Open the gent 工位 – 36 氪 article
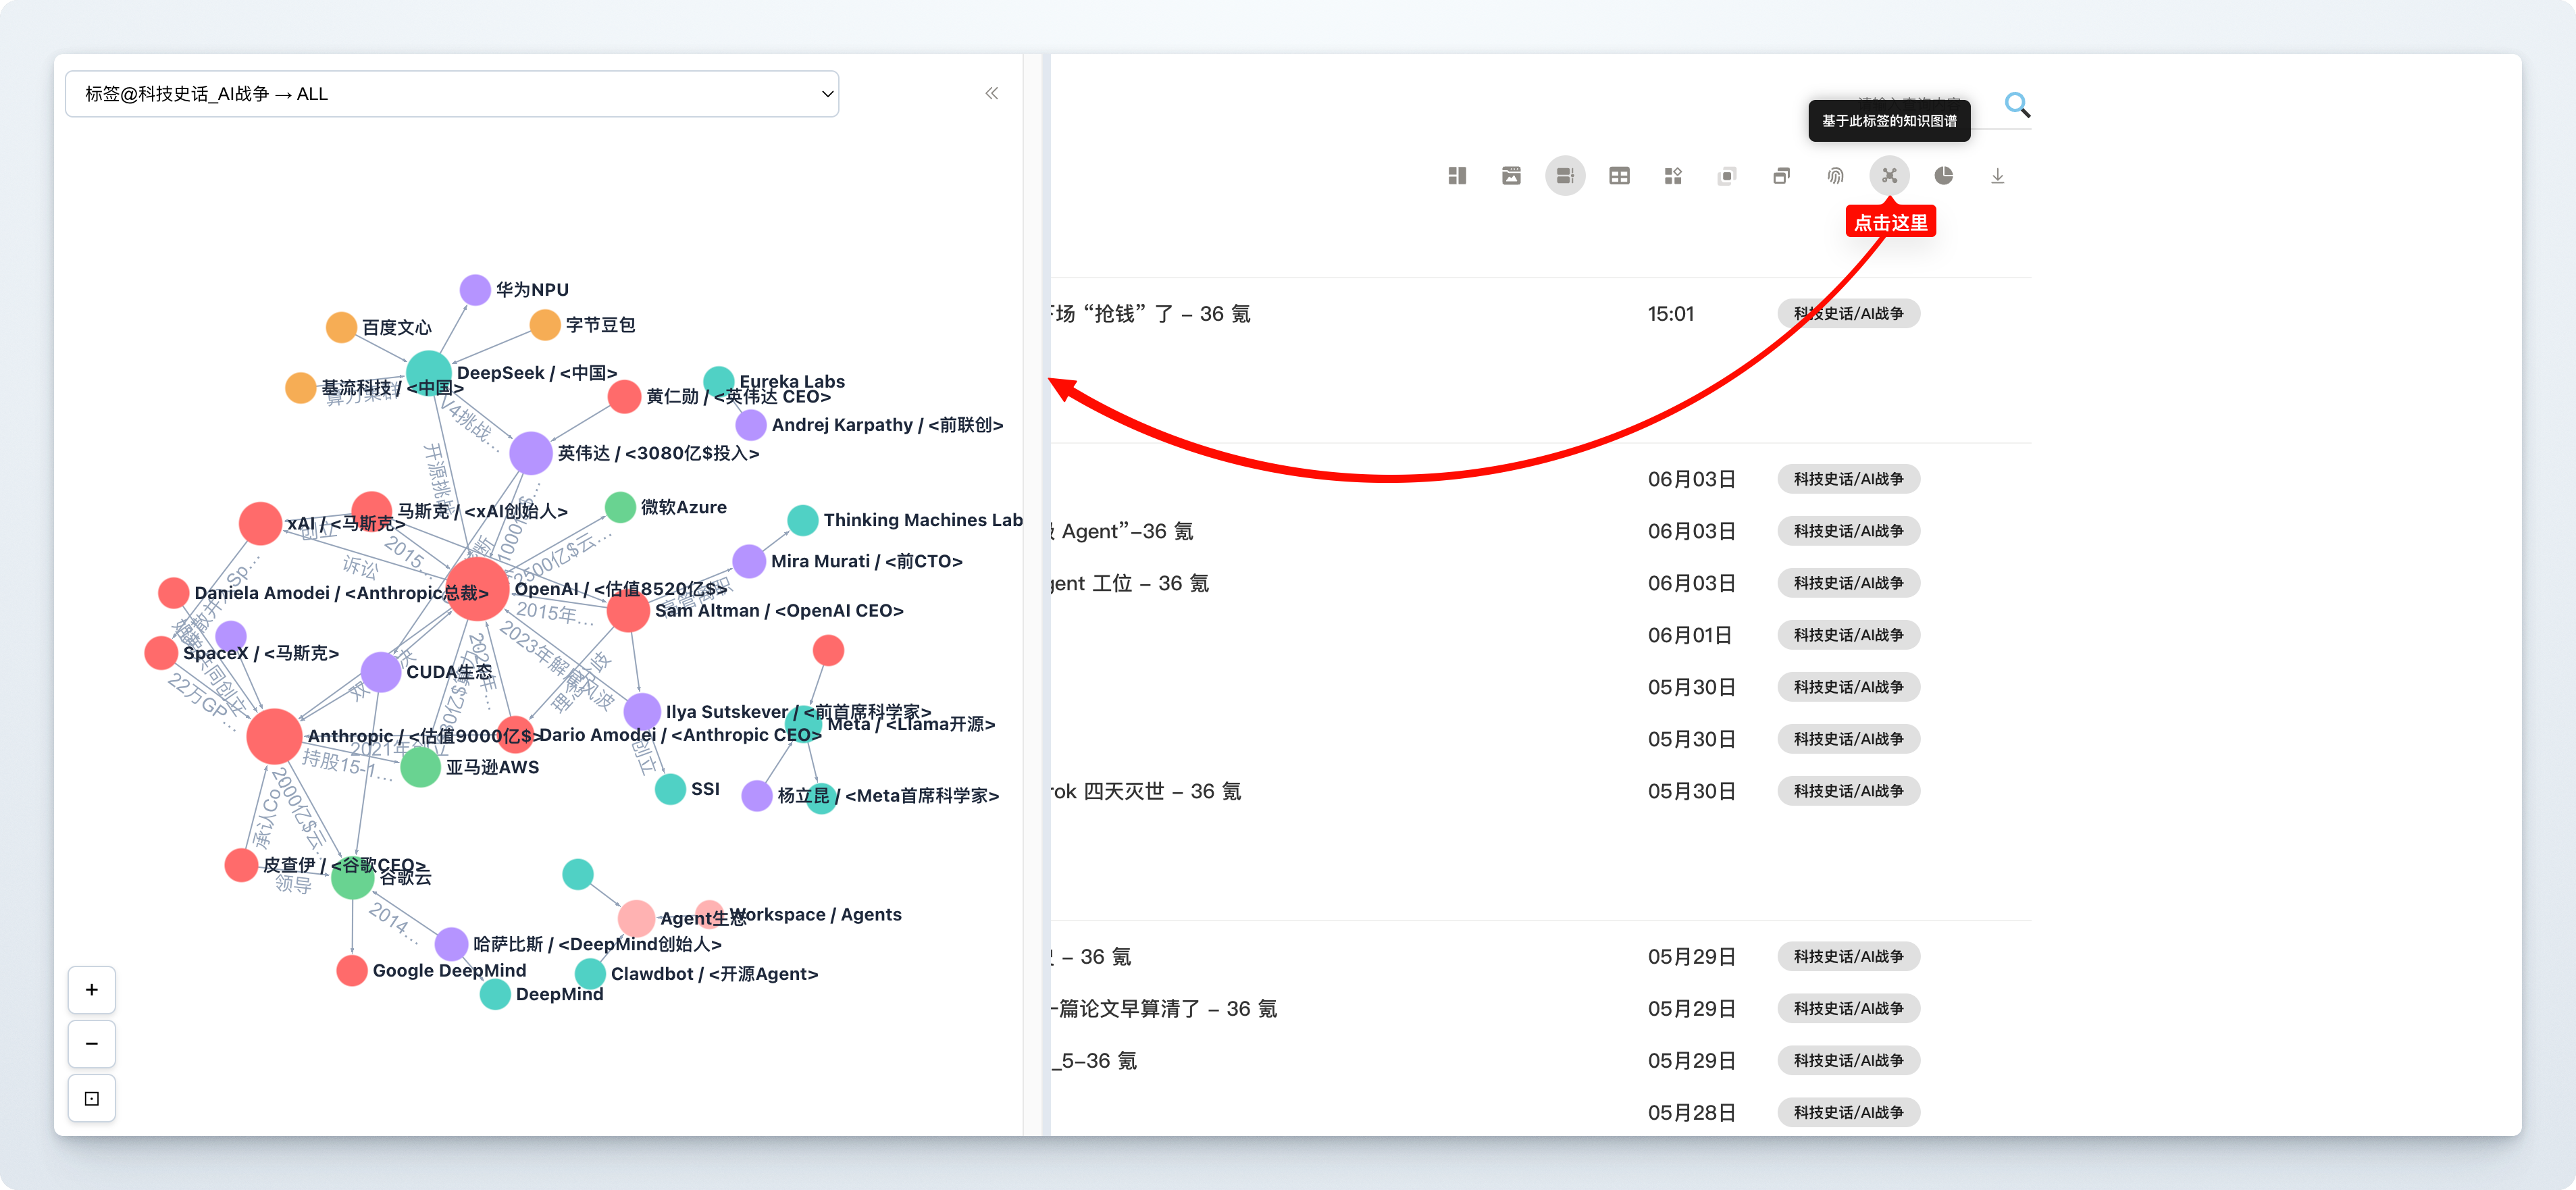2576x1190 pixels. coord(1130,583)
